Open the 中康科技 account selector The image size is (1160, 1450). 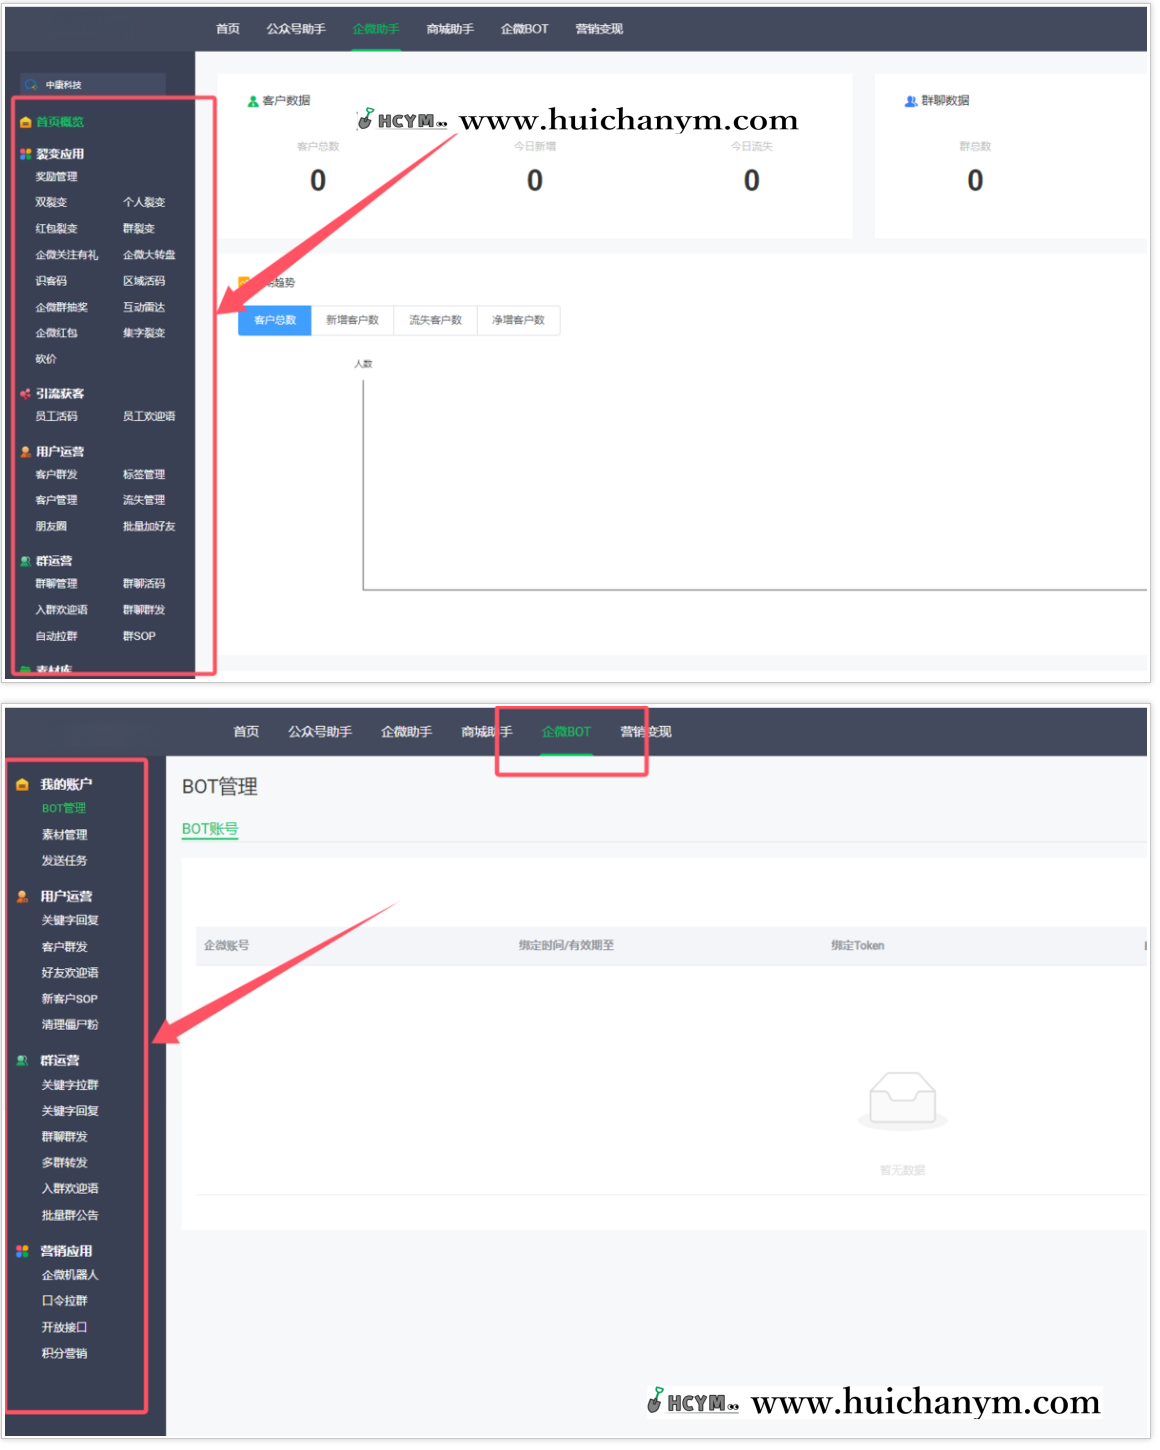point(92,85)
